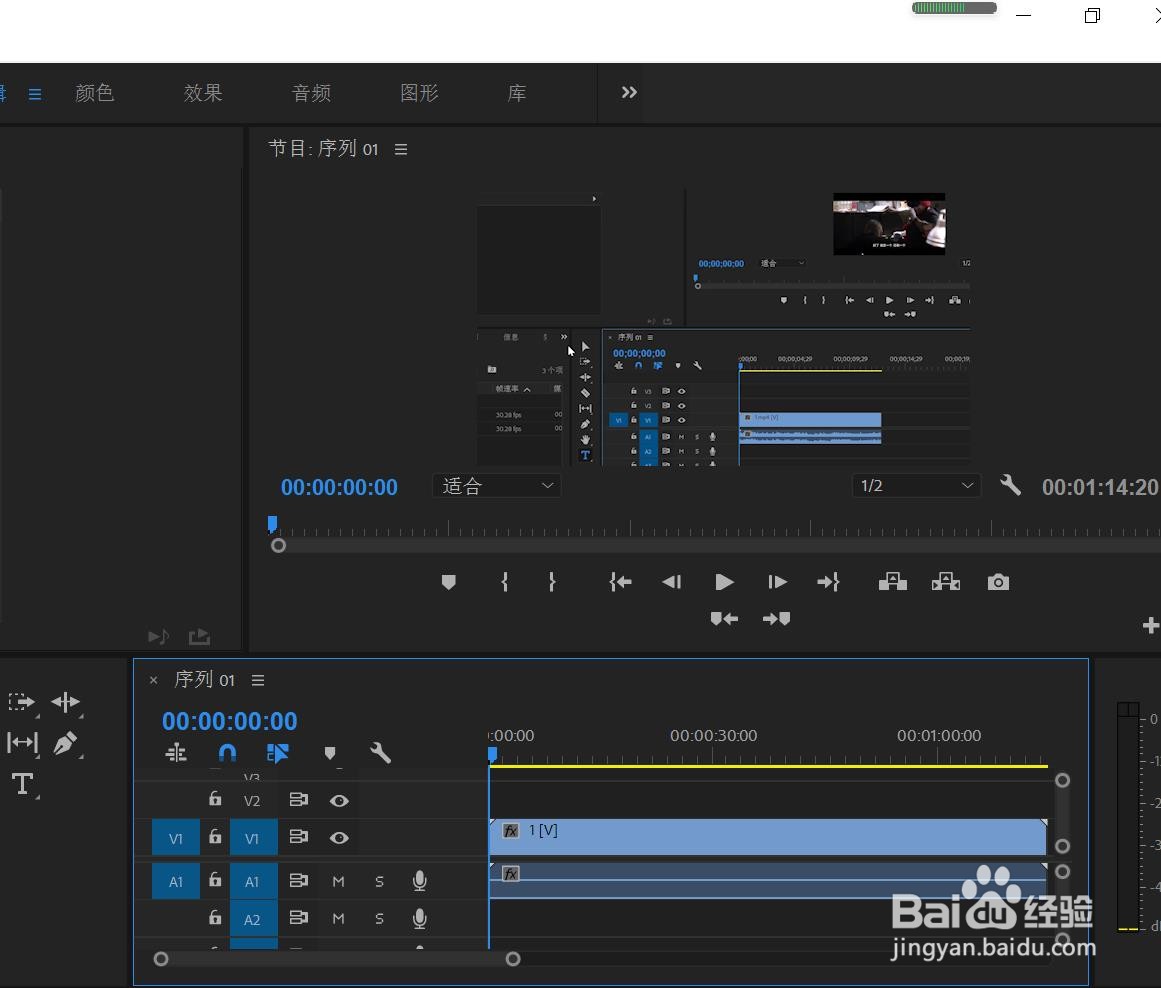Screen dimensions: 1161x988
Task: Toggle V2 track output eye
Action: pyautogui.click(x=339, y=801)
